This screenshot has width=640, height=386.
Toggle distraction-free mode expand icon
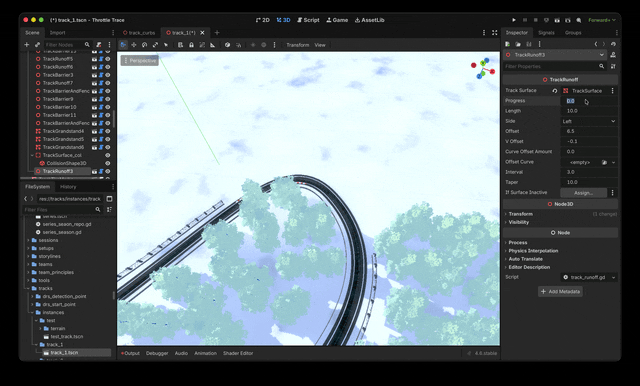point(495,33)
